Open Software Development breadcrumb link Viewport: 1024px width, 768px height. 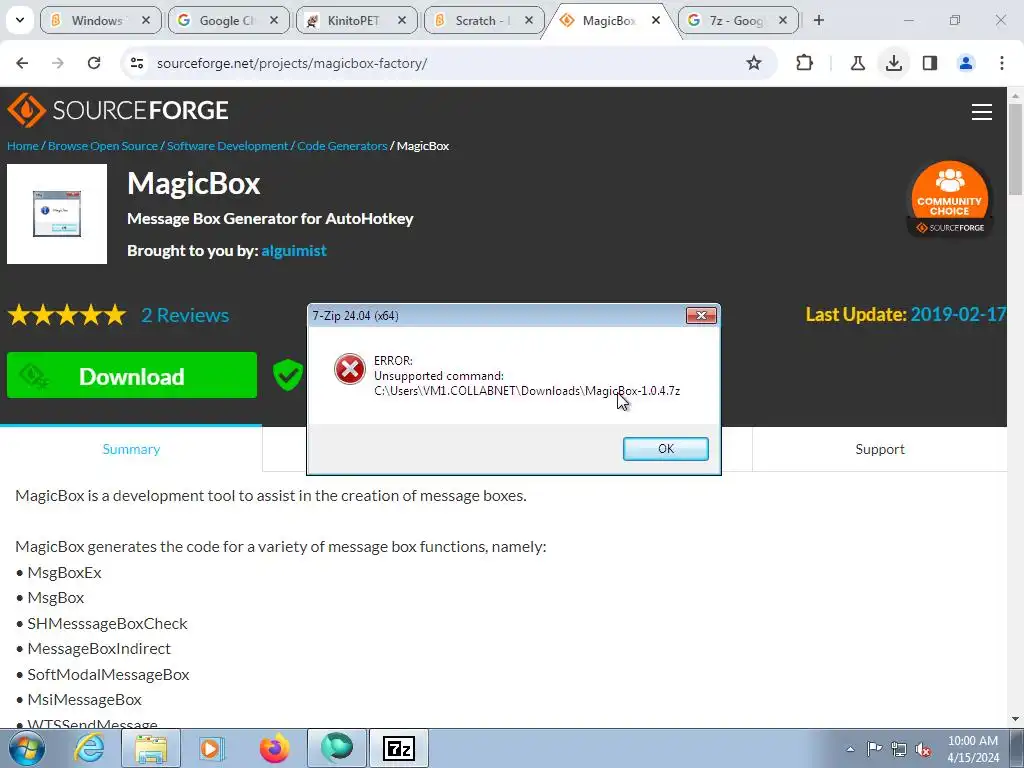click(x=227, y=146)
